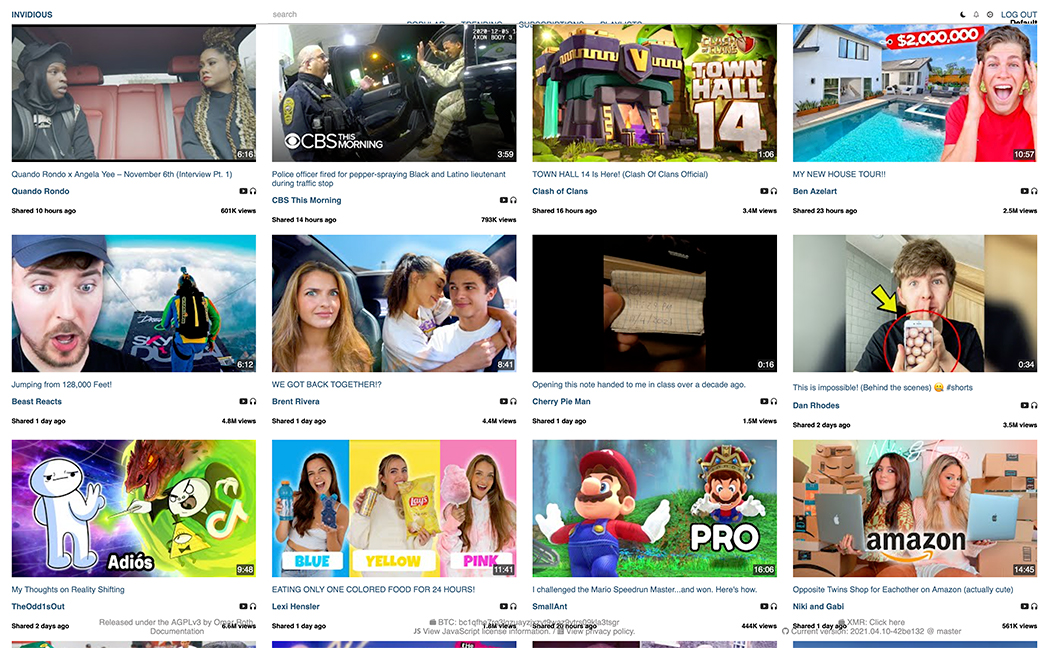Click the YouTube icon in the Cherry Pie Man row

pos(764,401)
